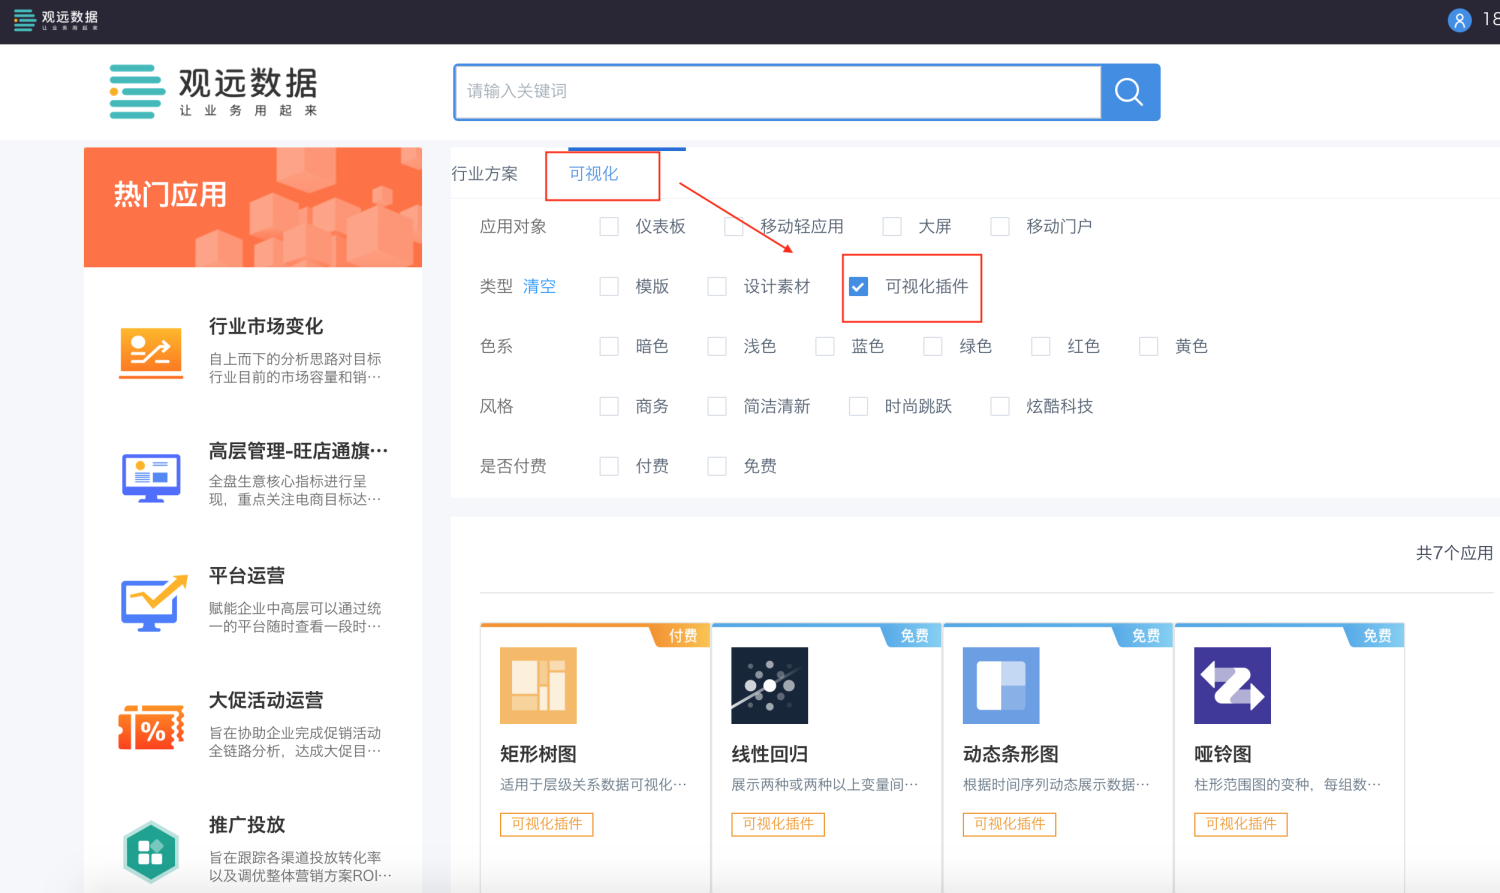1500x893 pixels.
Task: Open the 平台运营 title link
Action: click(x=247, y=576)
